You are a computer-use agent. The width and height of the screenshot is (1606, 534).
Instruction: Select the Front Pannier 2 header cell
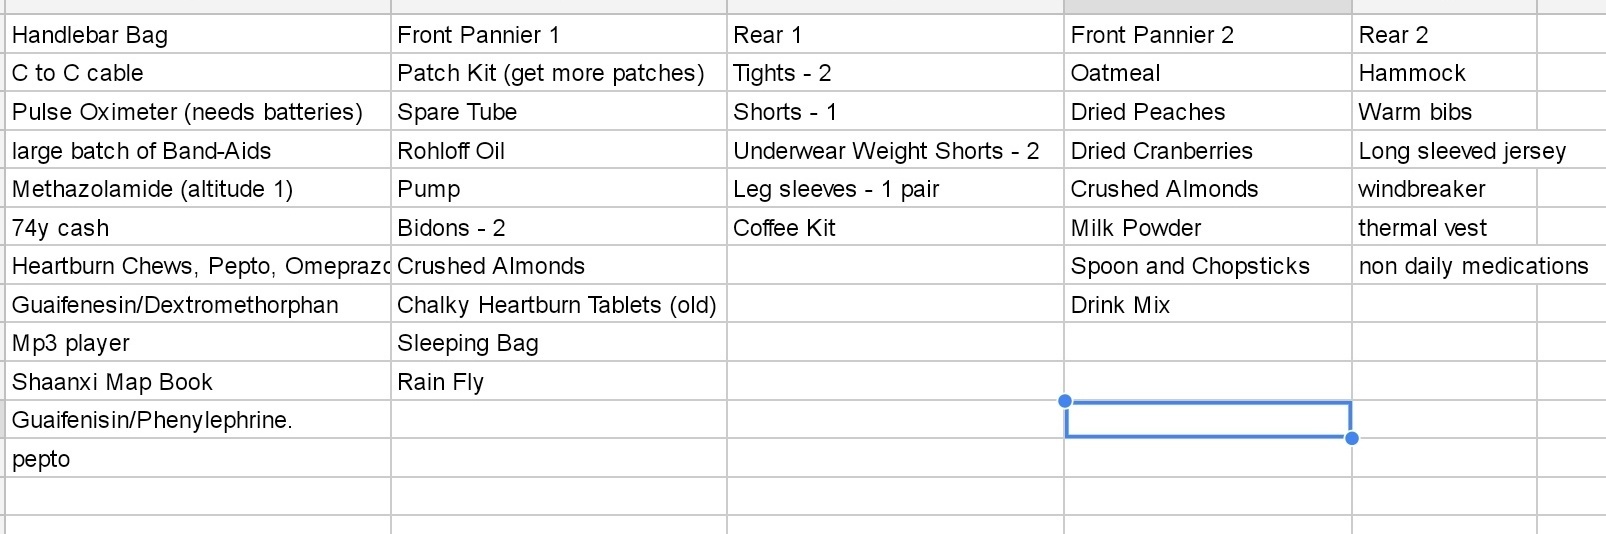tap(1208, 35)
